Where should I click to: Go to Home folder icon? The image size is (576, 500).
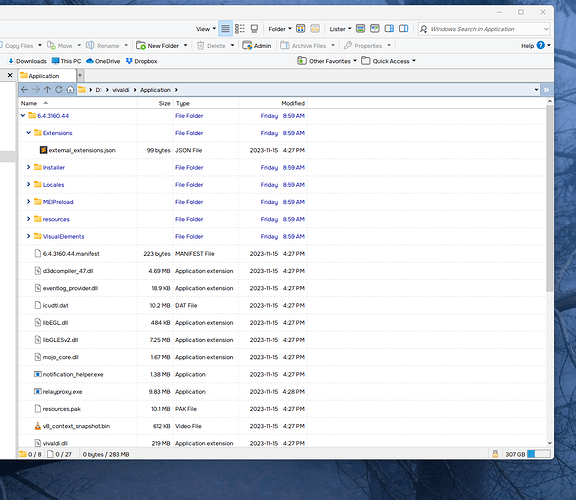coord(70,90)
